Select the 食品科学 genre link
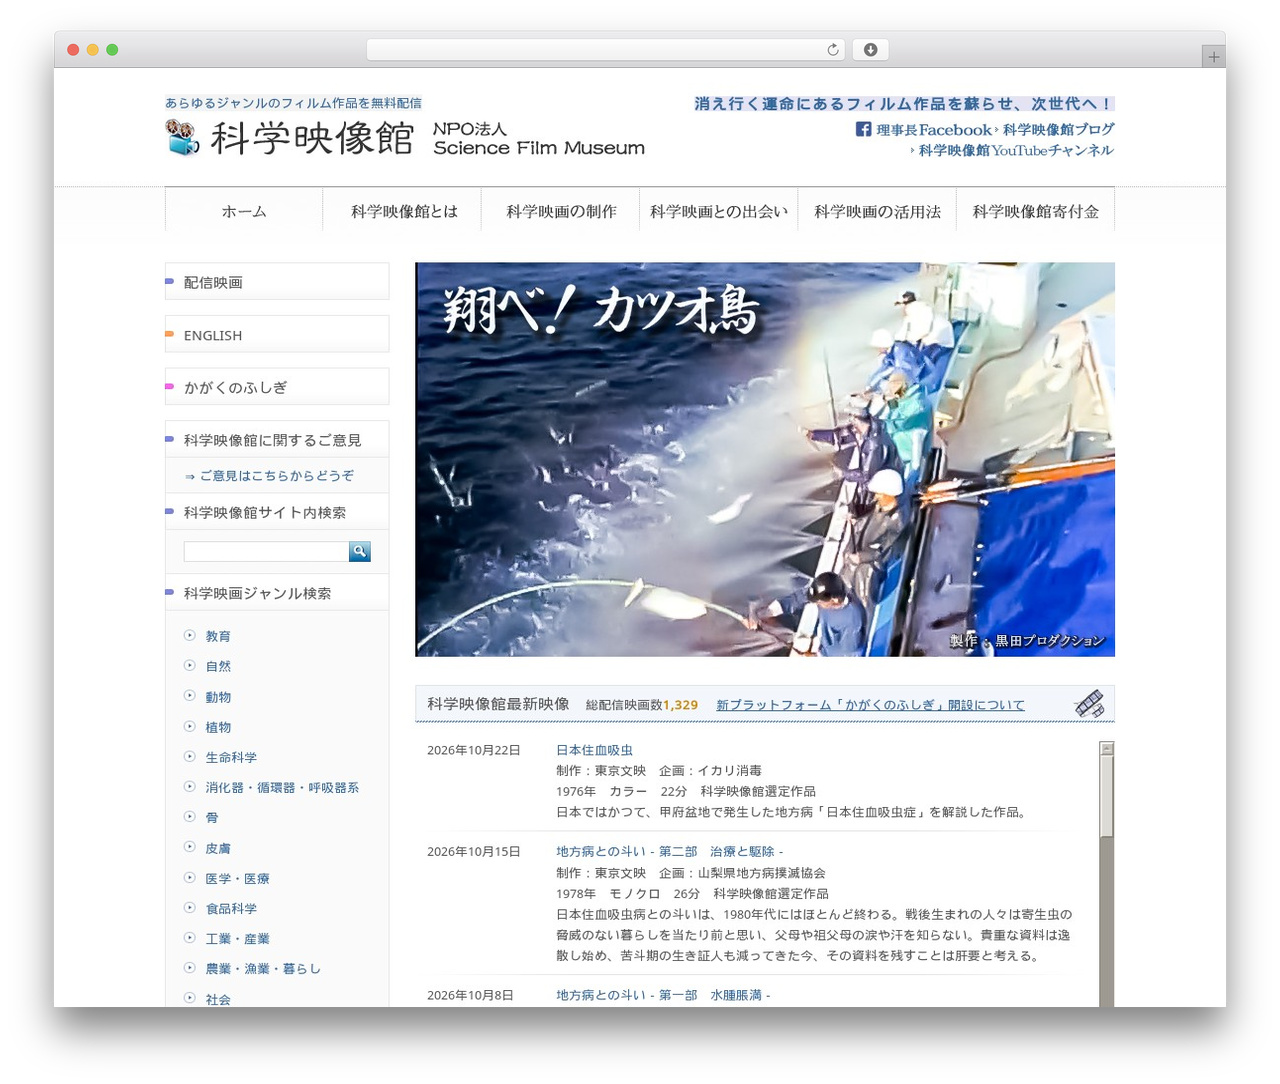1280x1084 pixels. pos(231,908)
